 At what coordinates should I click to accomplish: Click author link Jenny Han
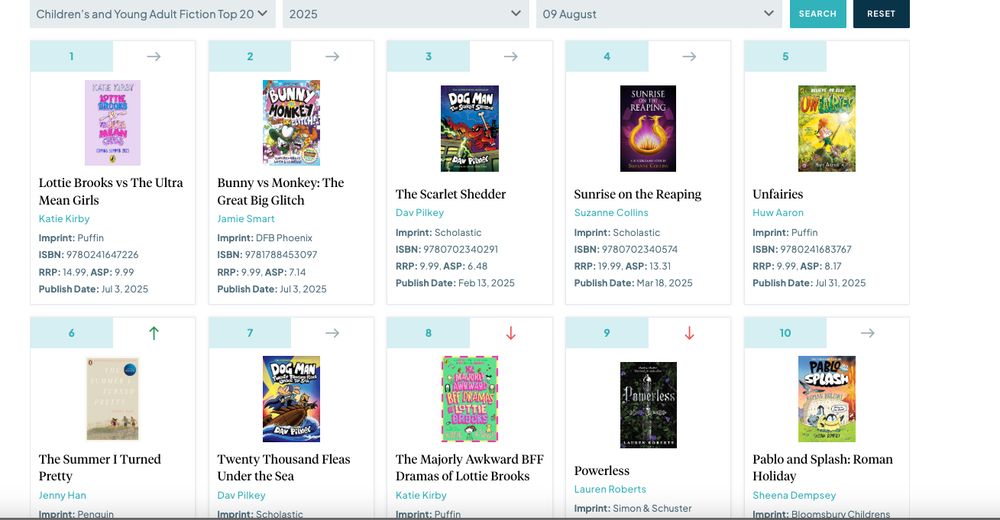[62, 495]
